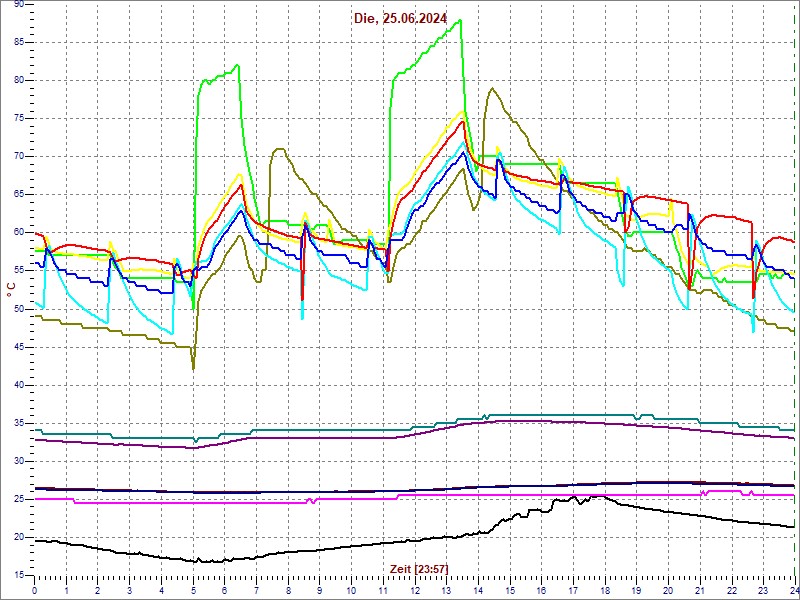Click hour 3 on the time axis
This screenshot has width=800, height=600.
click(130, 591)
